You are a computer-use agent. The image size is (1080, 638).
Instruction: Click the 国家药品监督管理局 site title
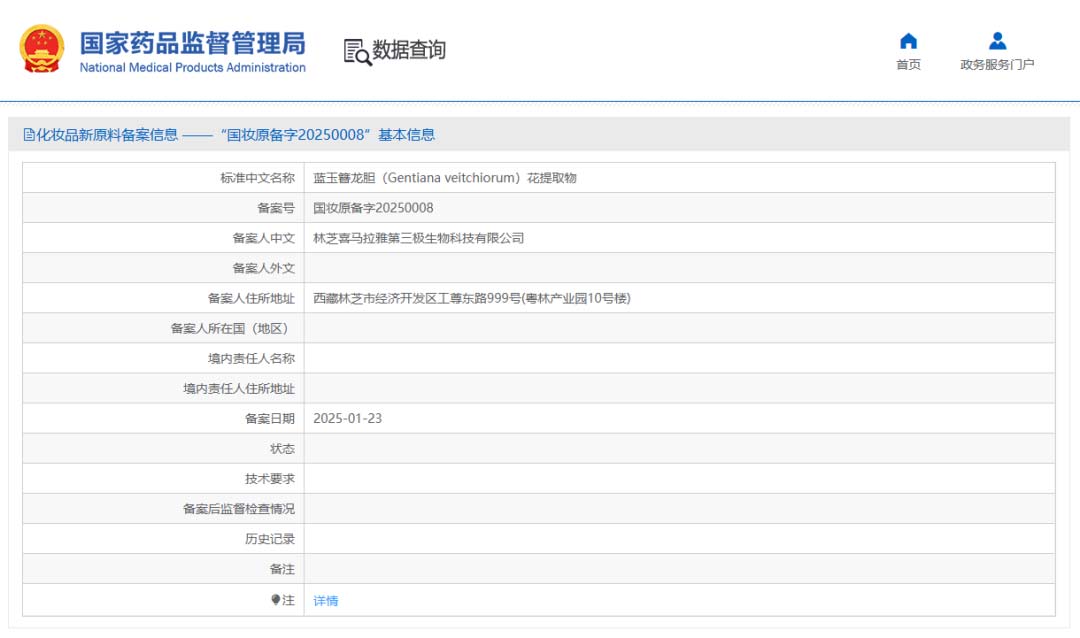pyautogui.click(x=192, y=43)
